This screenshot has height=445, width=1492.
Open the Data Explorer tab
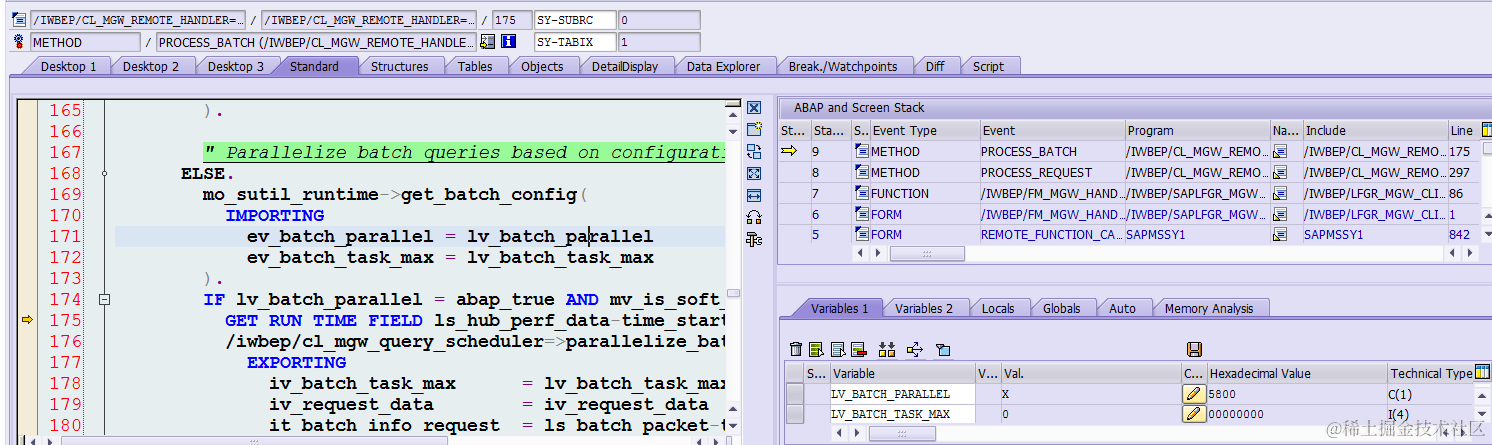[x=723, y=66]
